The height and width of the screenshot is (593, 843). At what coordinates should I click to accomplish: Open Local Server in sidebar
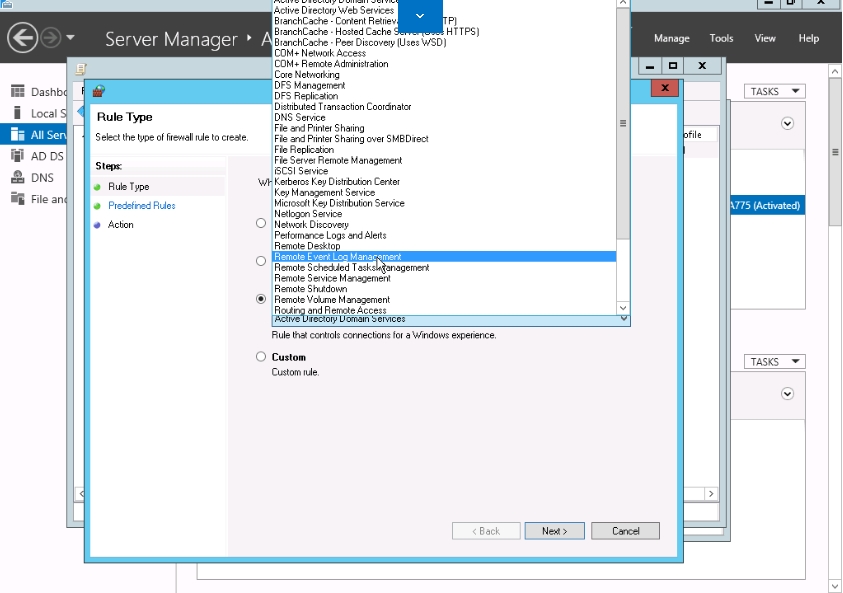click(x=39, y=113)
